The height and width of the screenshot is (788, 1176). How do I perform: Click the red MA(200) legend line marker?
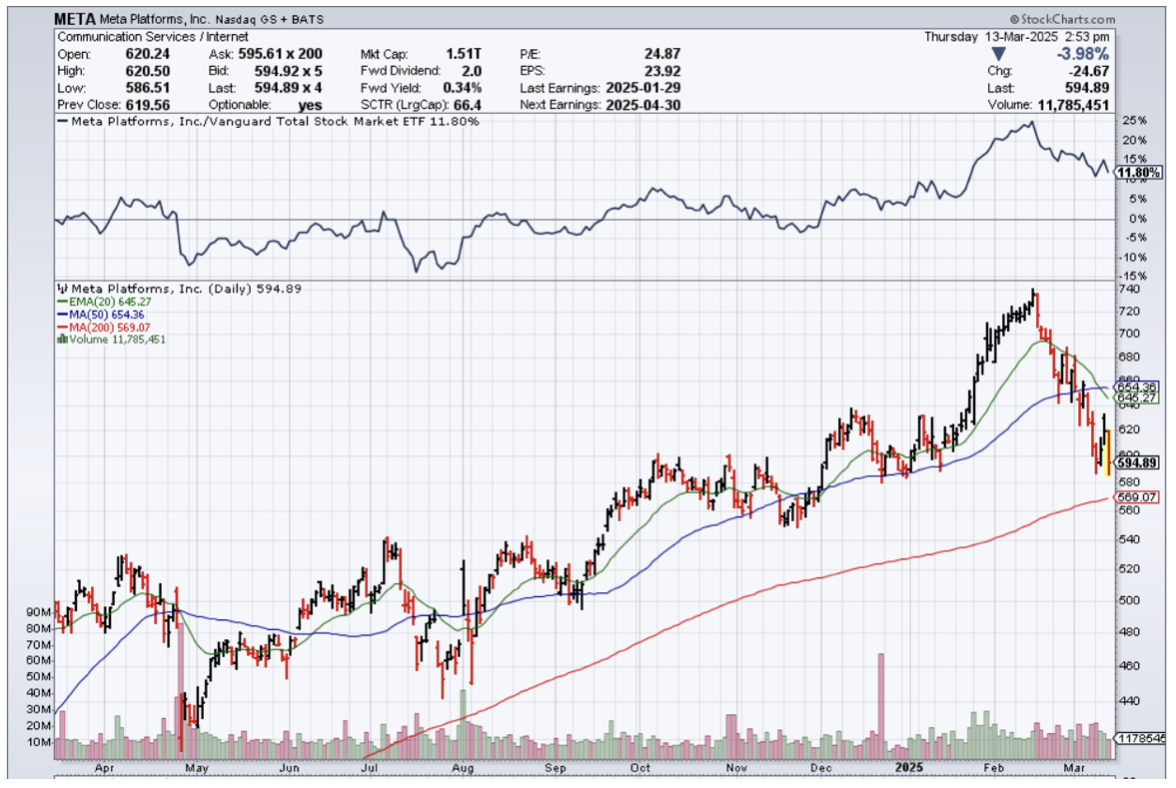coord(63,327)
